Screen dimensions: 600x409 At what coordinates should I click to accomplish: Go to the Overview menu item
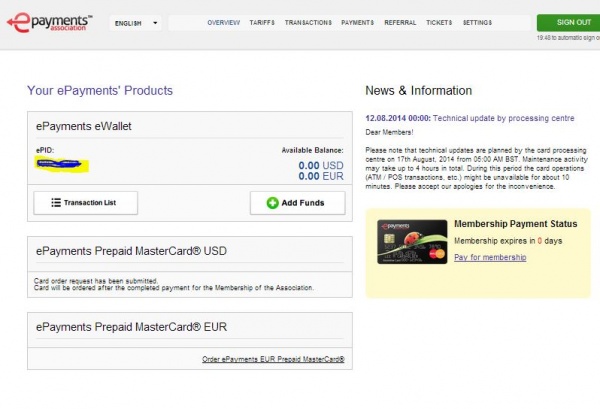click(x=223, y=23)
